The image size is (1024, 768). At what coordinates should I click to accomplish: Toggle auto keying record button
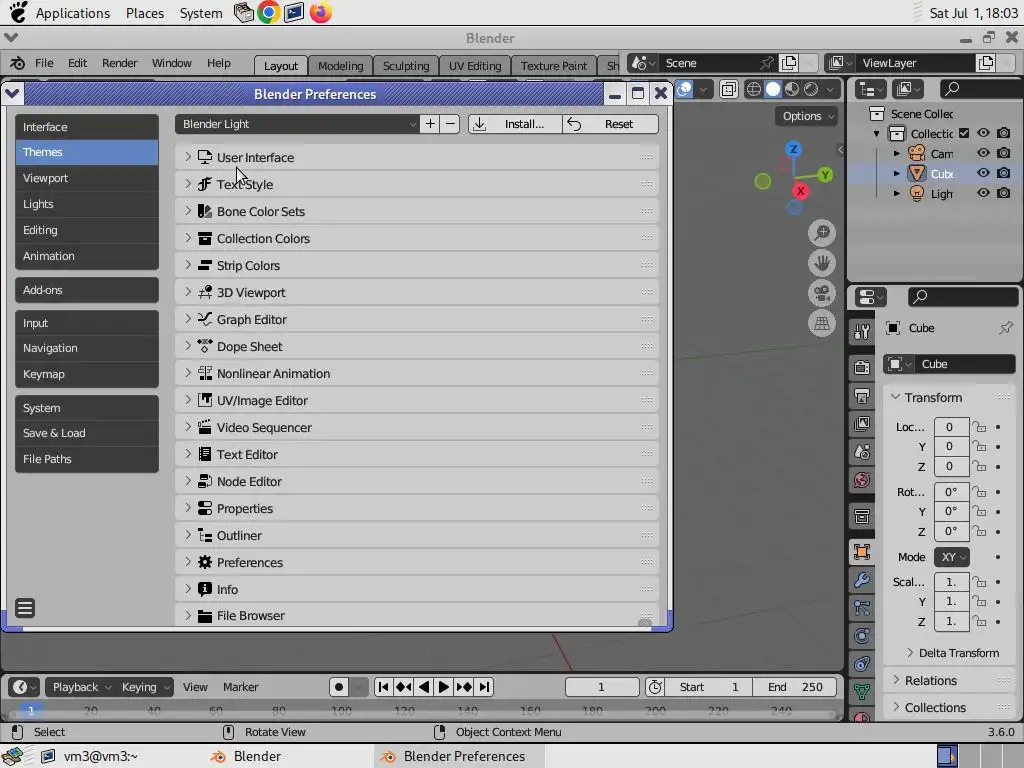tap(338, 687)
